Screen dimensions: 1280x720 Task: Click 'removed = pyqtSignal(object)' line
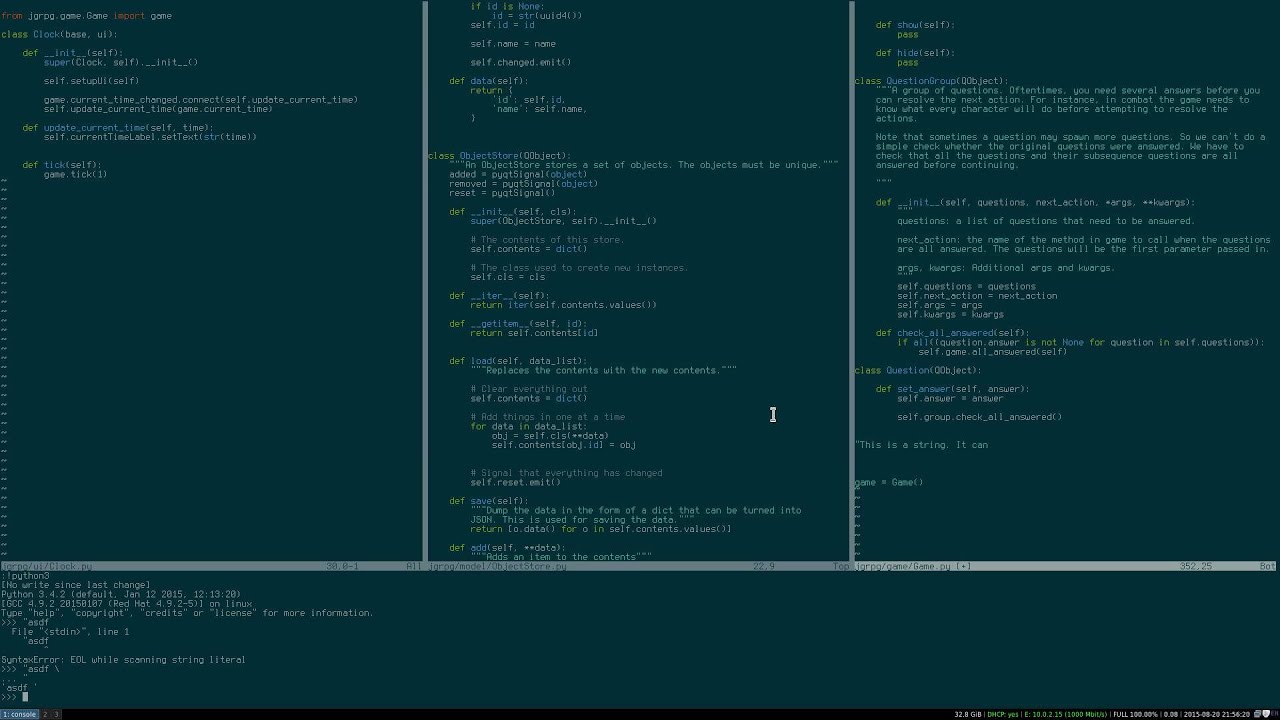point(523,184)
